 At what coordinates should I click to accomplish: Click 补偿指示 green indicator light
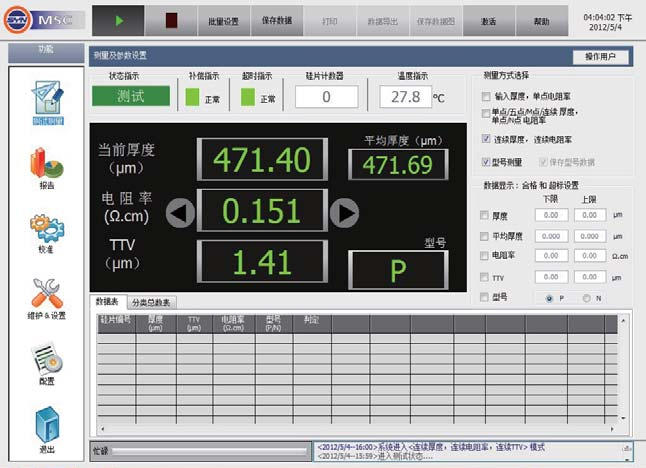[x=192, y=97]
